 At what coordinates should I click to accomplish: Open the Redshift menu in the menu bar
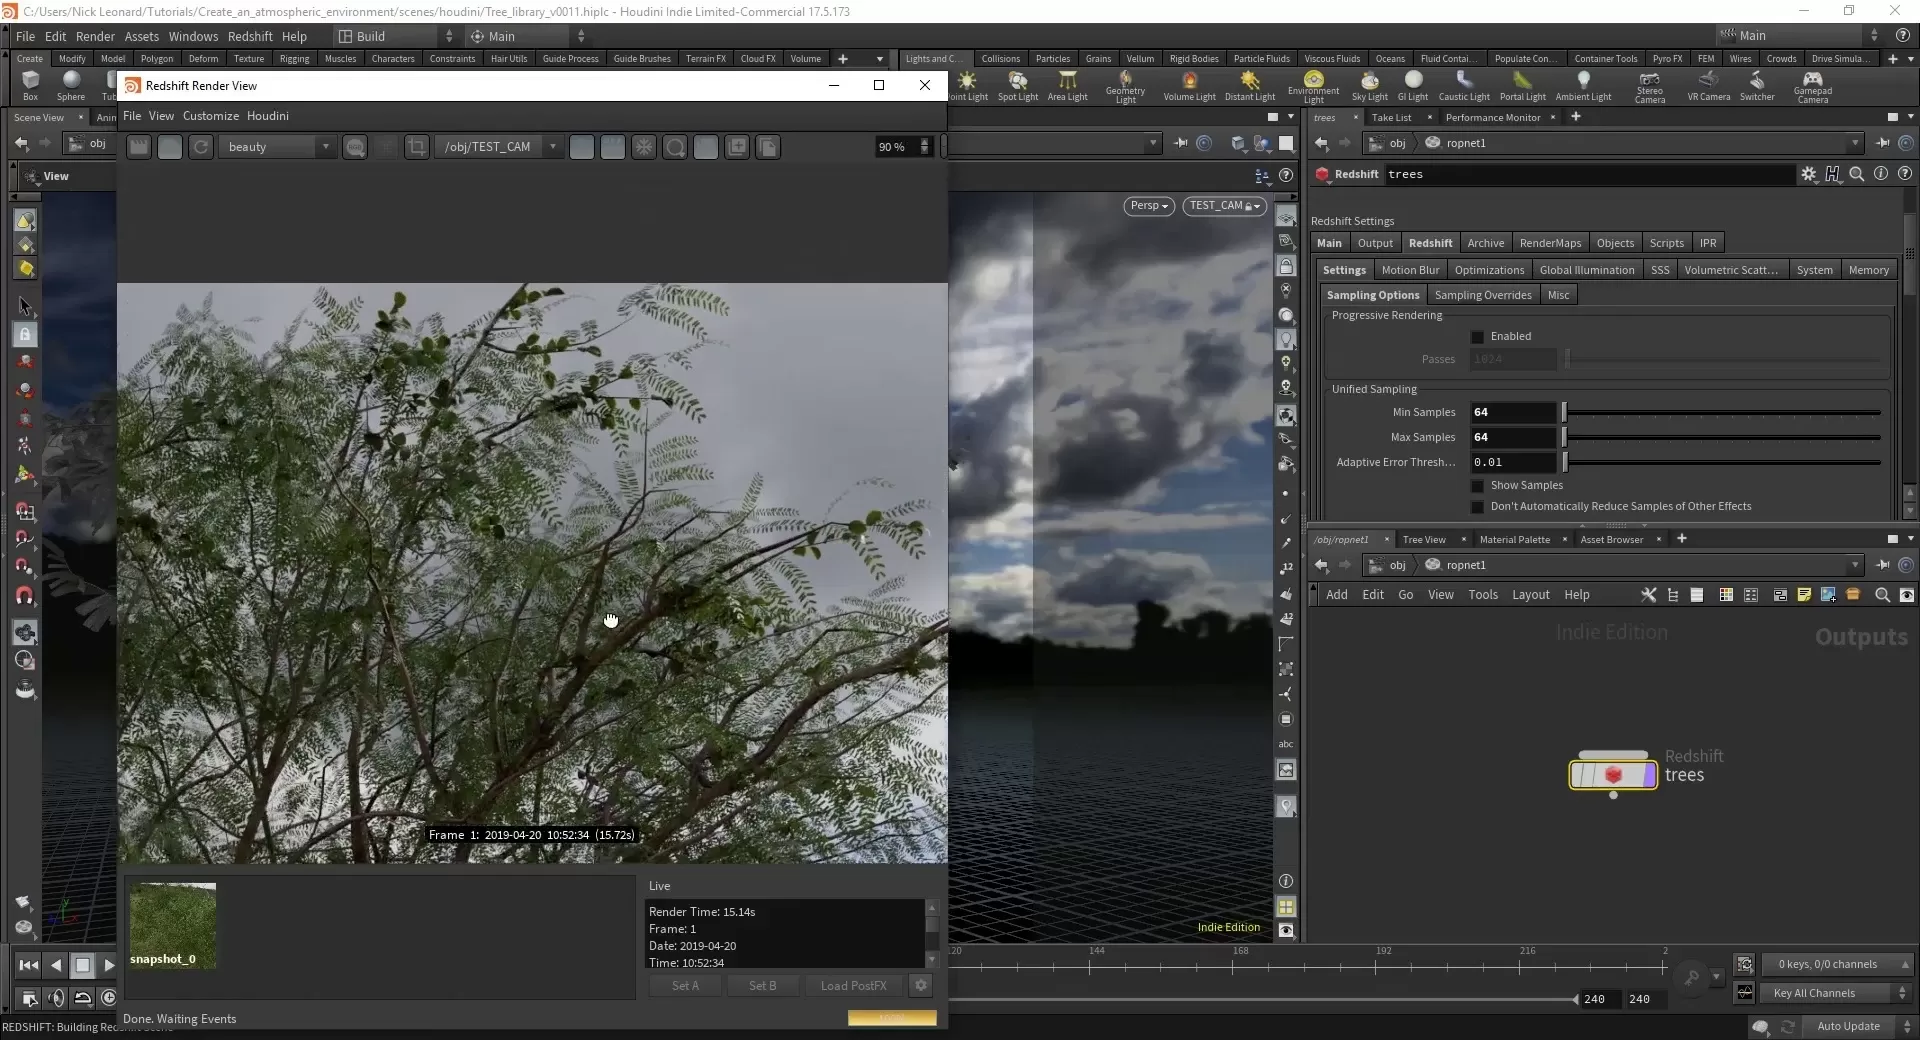250,36
